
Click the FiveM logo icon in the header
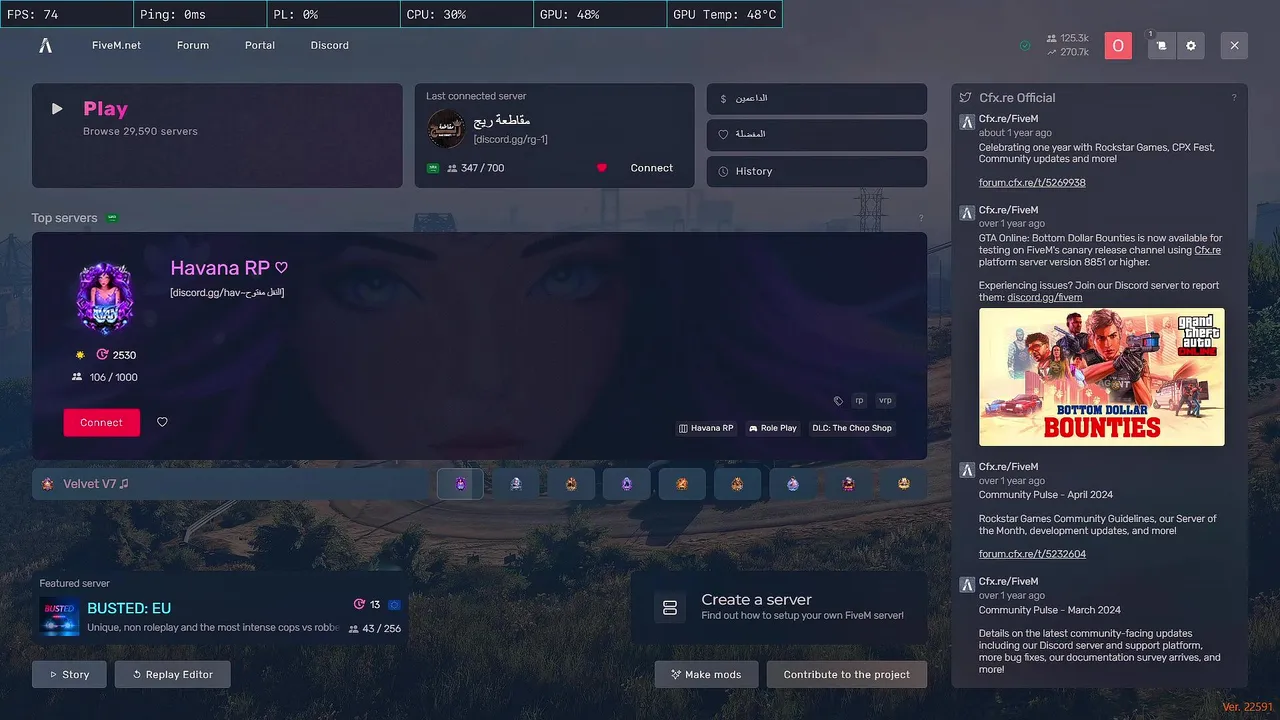(45, 45)
